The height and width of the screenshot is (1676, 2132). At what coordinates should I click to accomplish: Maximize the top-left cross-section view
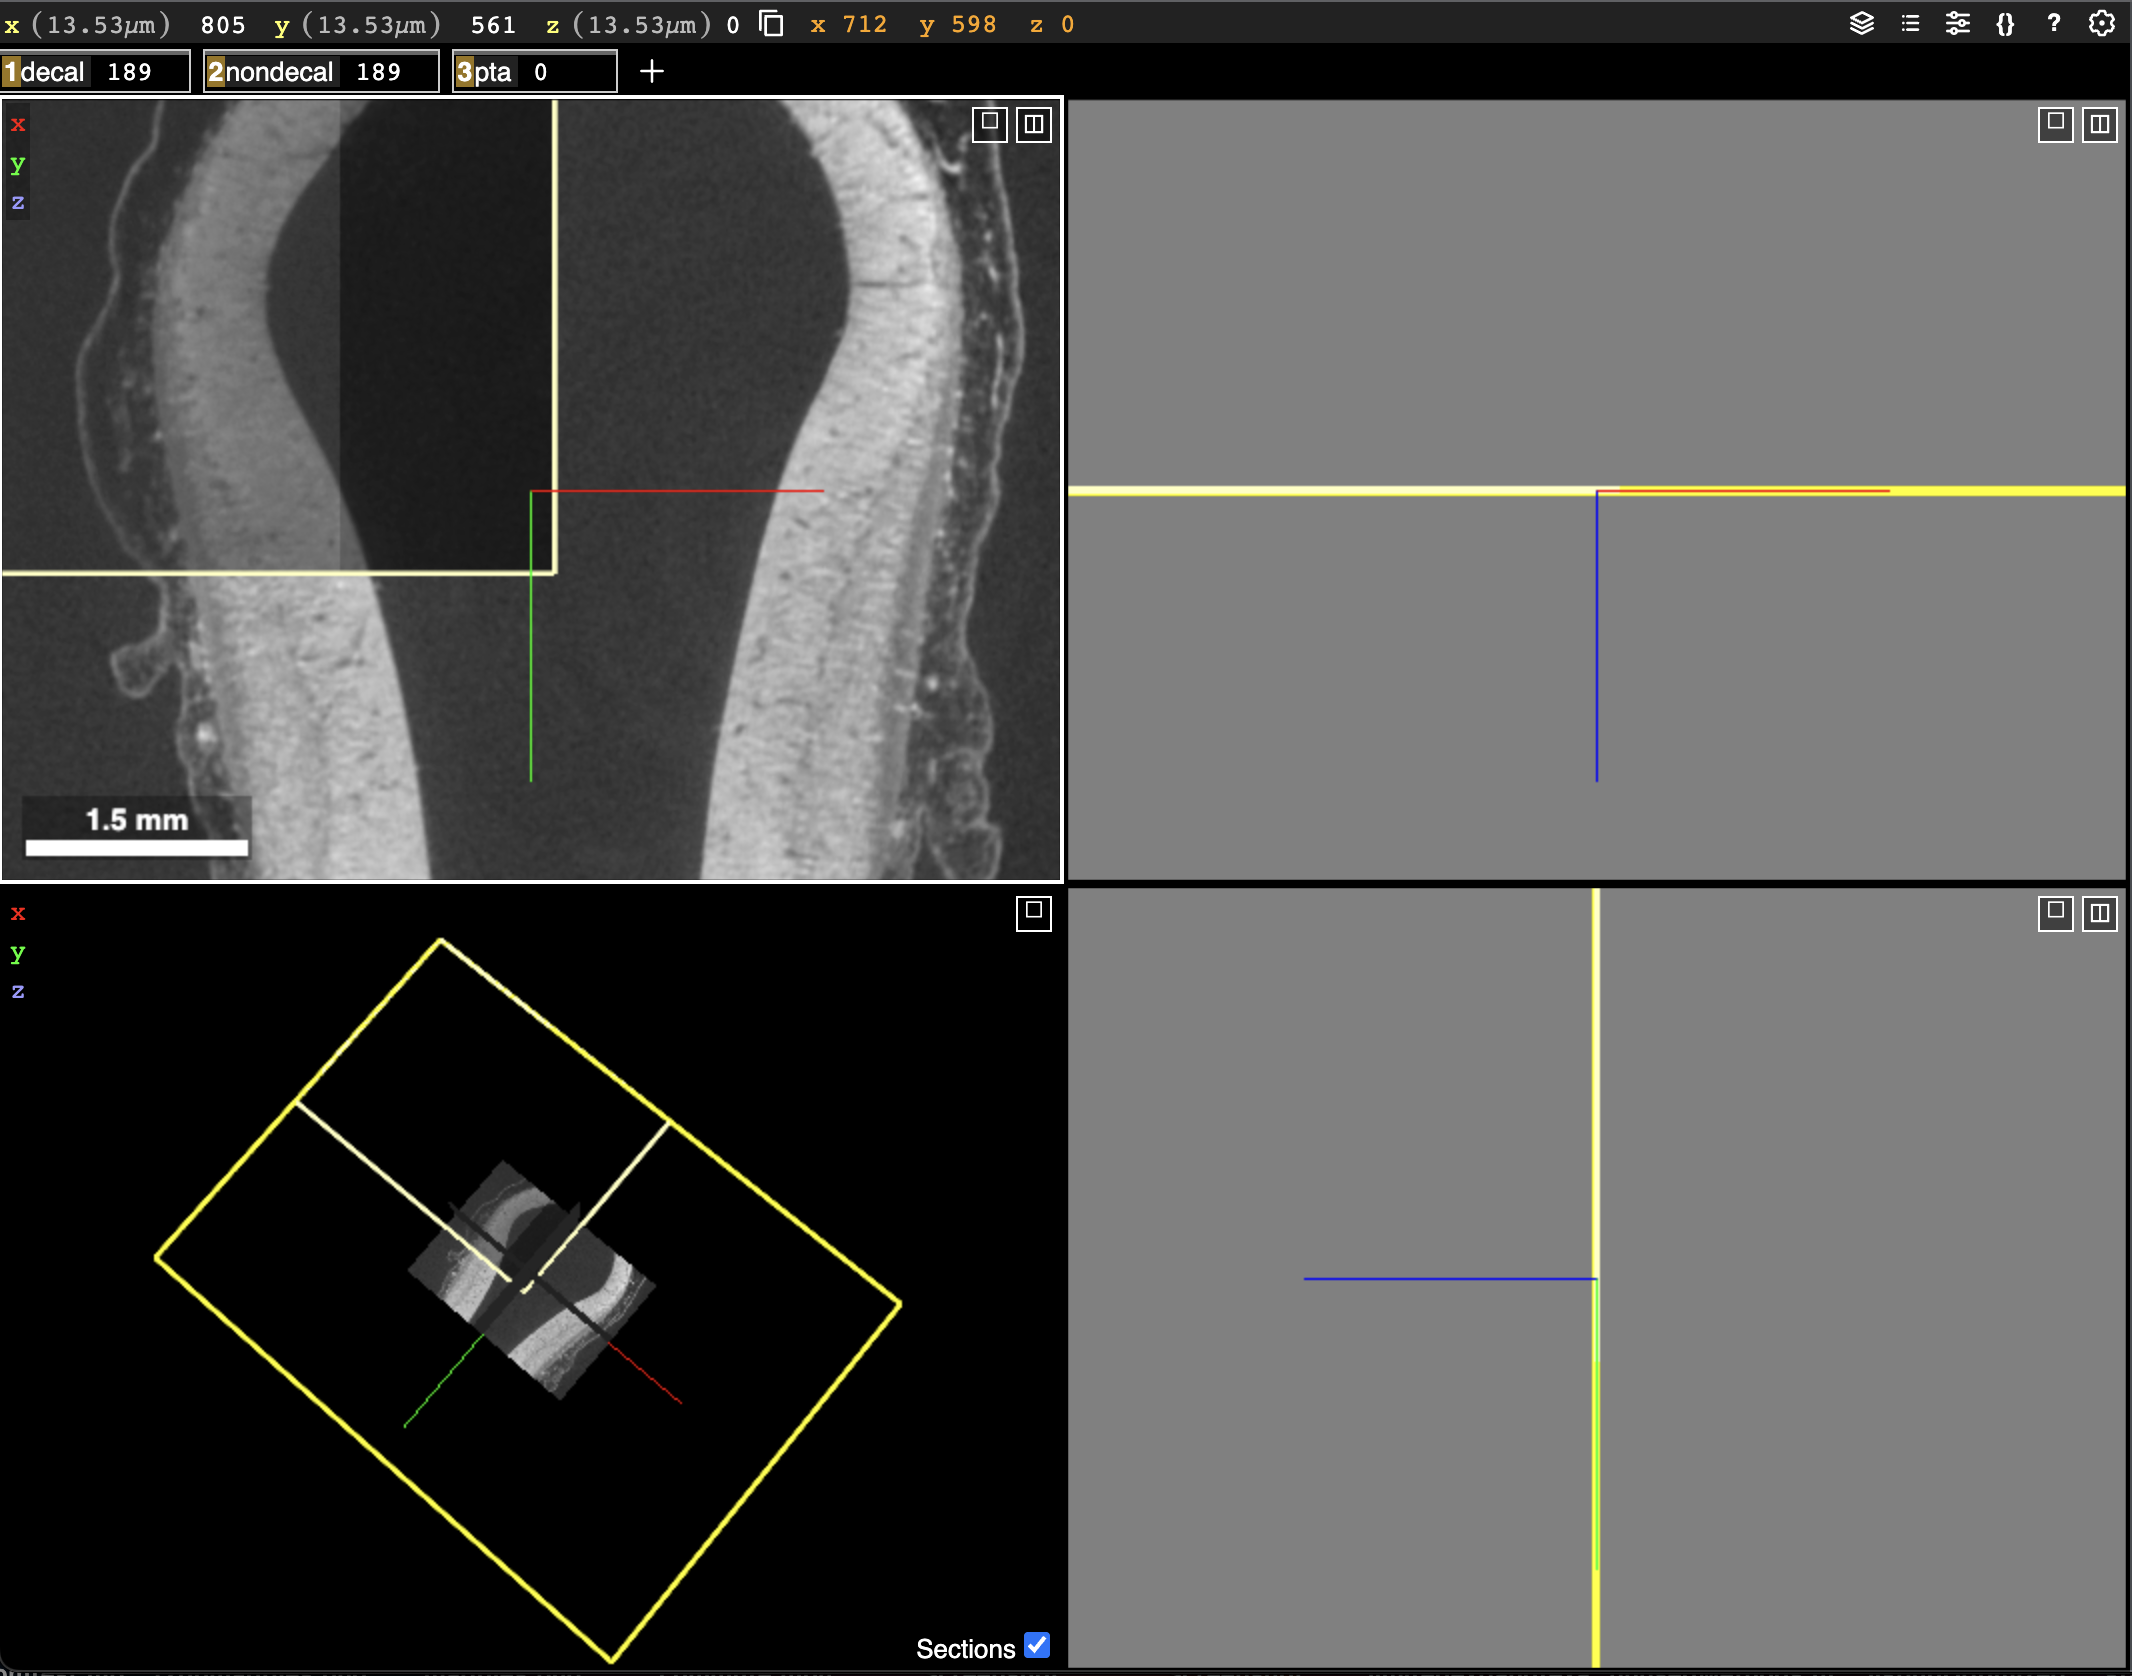[988, 124]
